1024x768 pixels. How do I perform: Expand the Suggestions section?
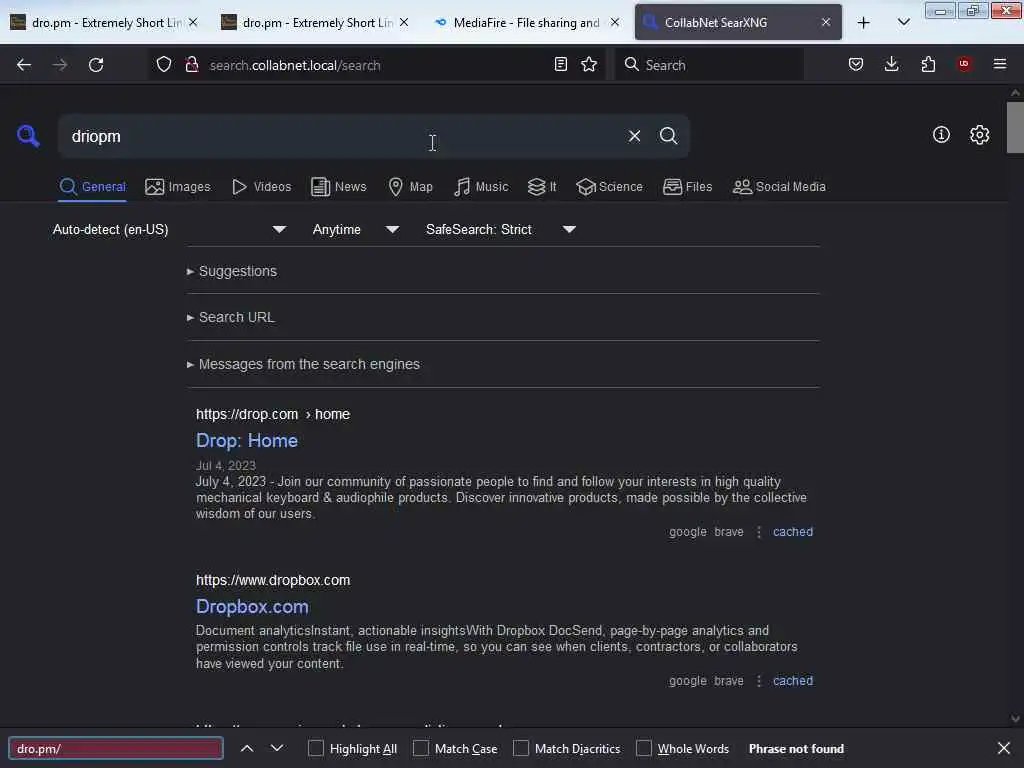[x=232, y=271]
